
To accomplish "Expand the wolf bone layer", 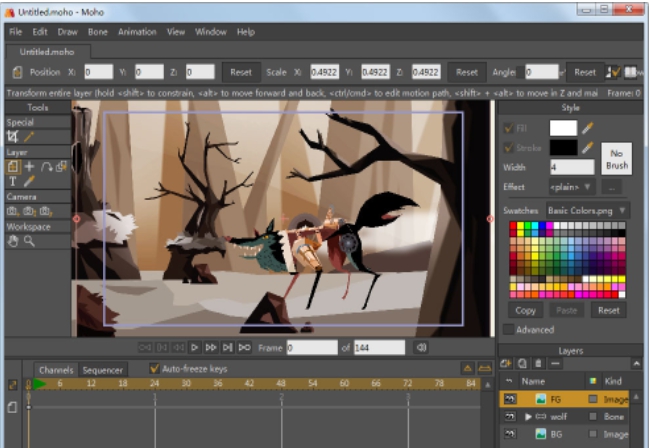I will 529,416.
